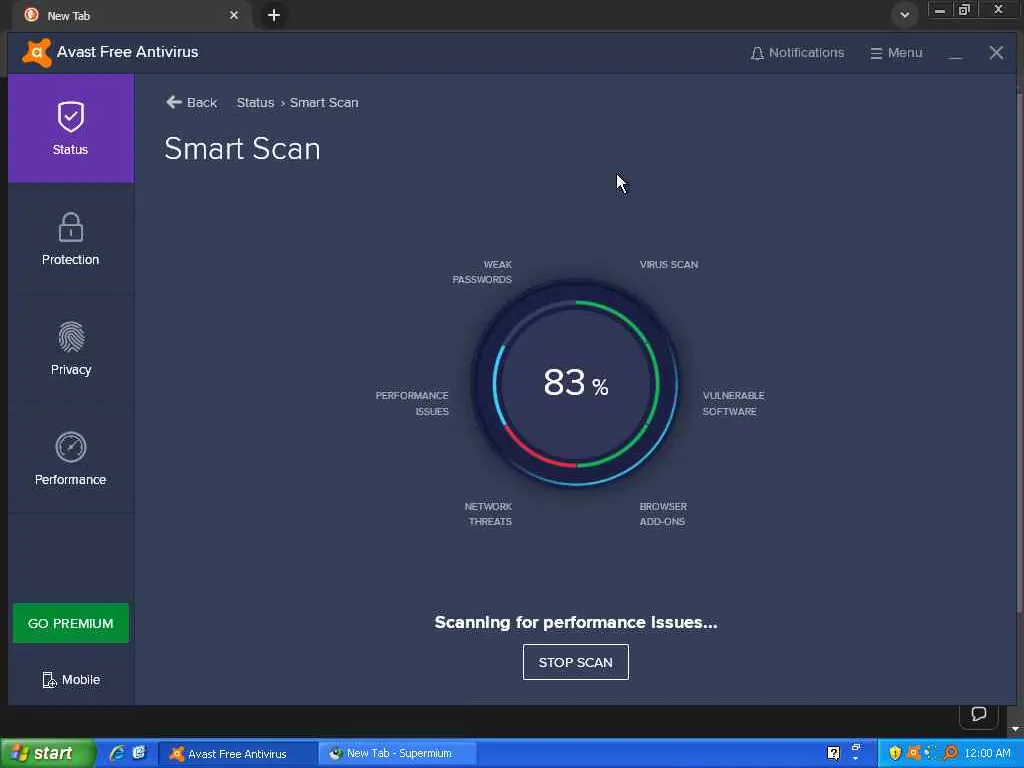Click the second quick launch icon
Image resolution: width=1024 pixels, height=768 pixels.
click(140, 753)
